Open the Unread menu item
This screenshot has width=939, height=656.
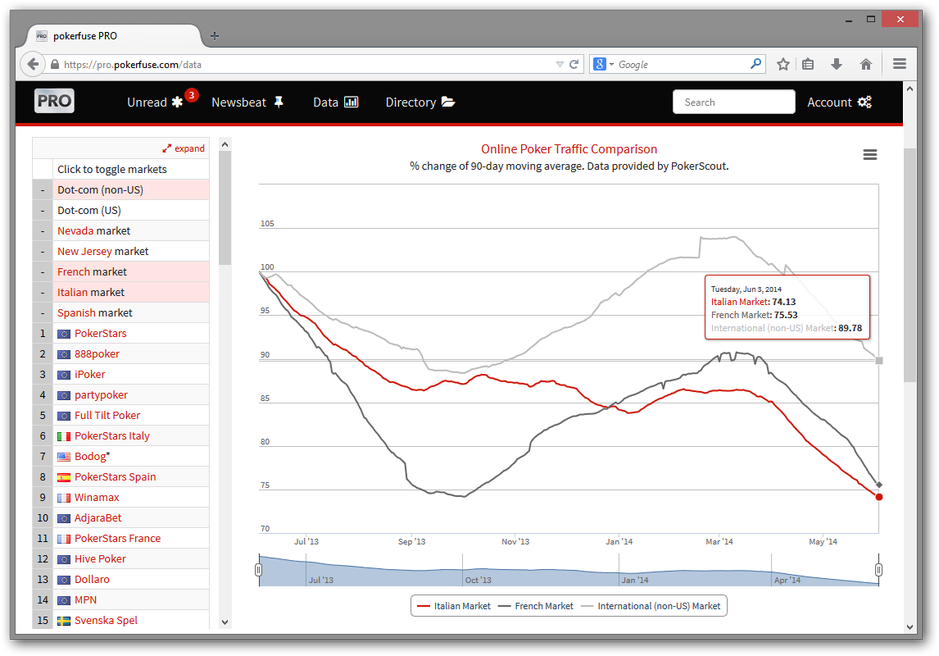(155, 102)
